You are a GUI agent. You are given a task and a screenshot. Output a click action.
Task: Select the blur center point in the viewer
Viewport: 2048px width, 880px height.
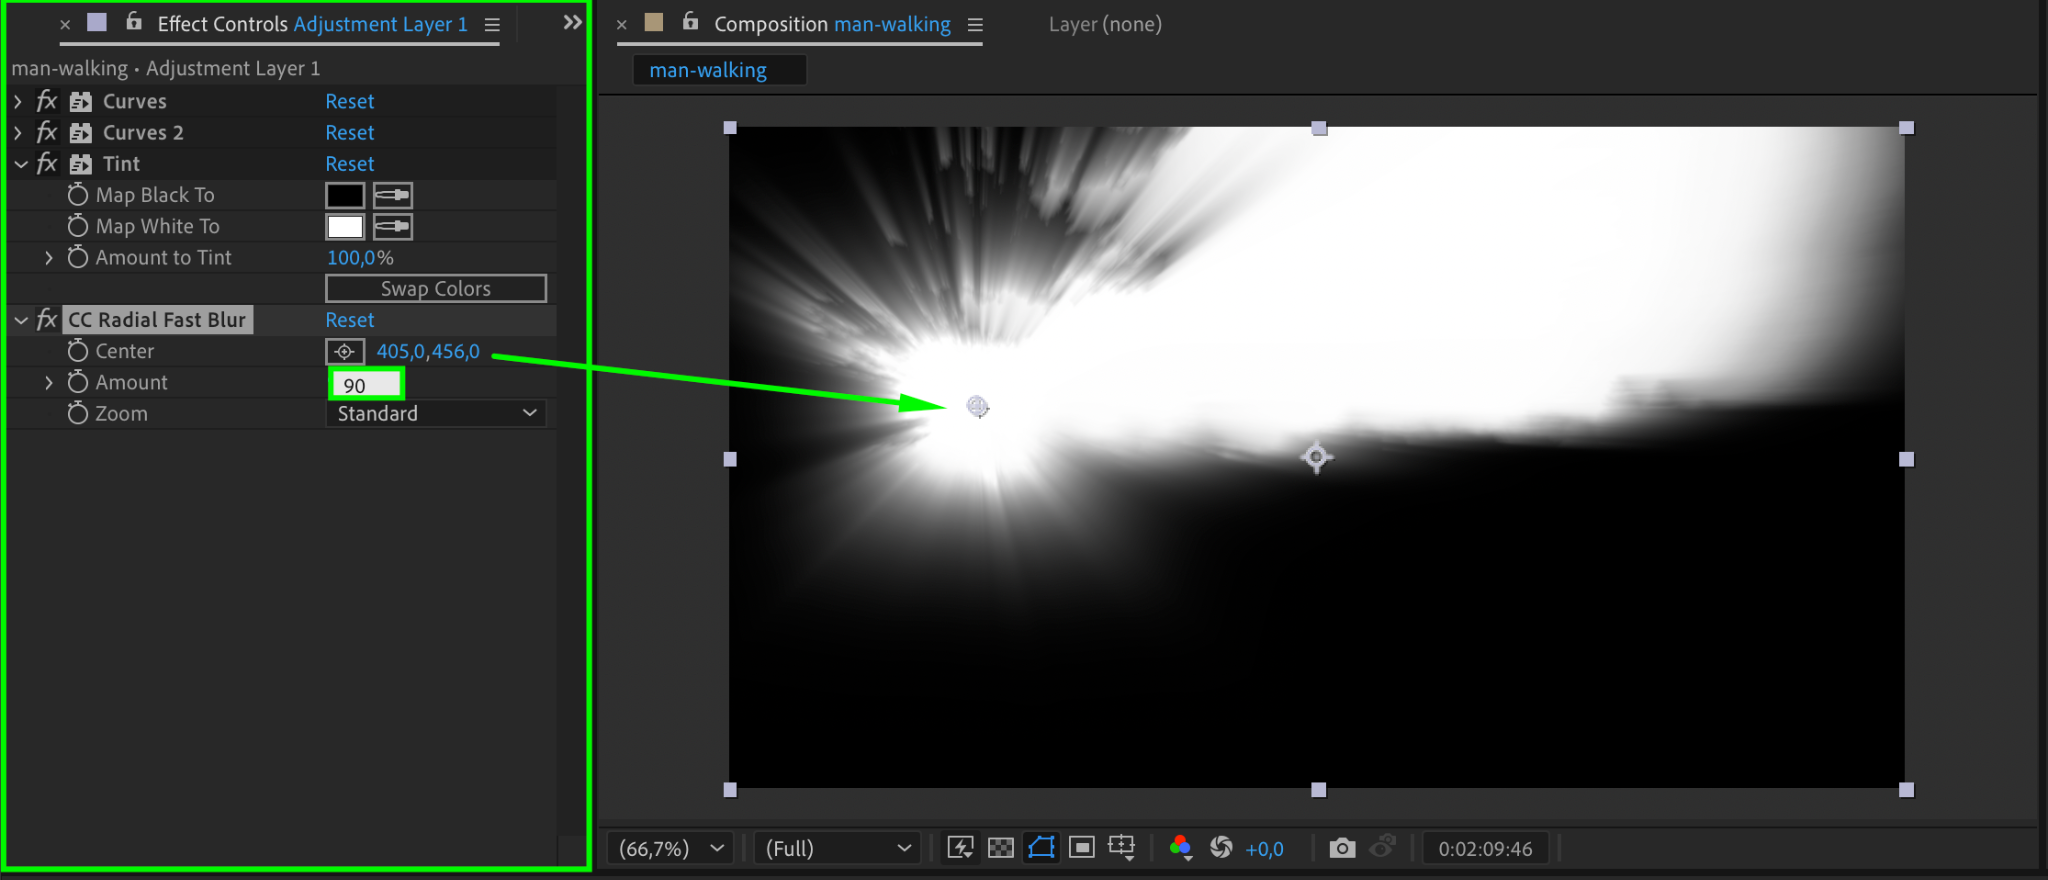(x=978, y=406)
